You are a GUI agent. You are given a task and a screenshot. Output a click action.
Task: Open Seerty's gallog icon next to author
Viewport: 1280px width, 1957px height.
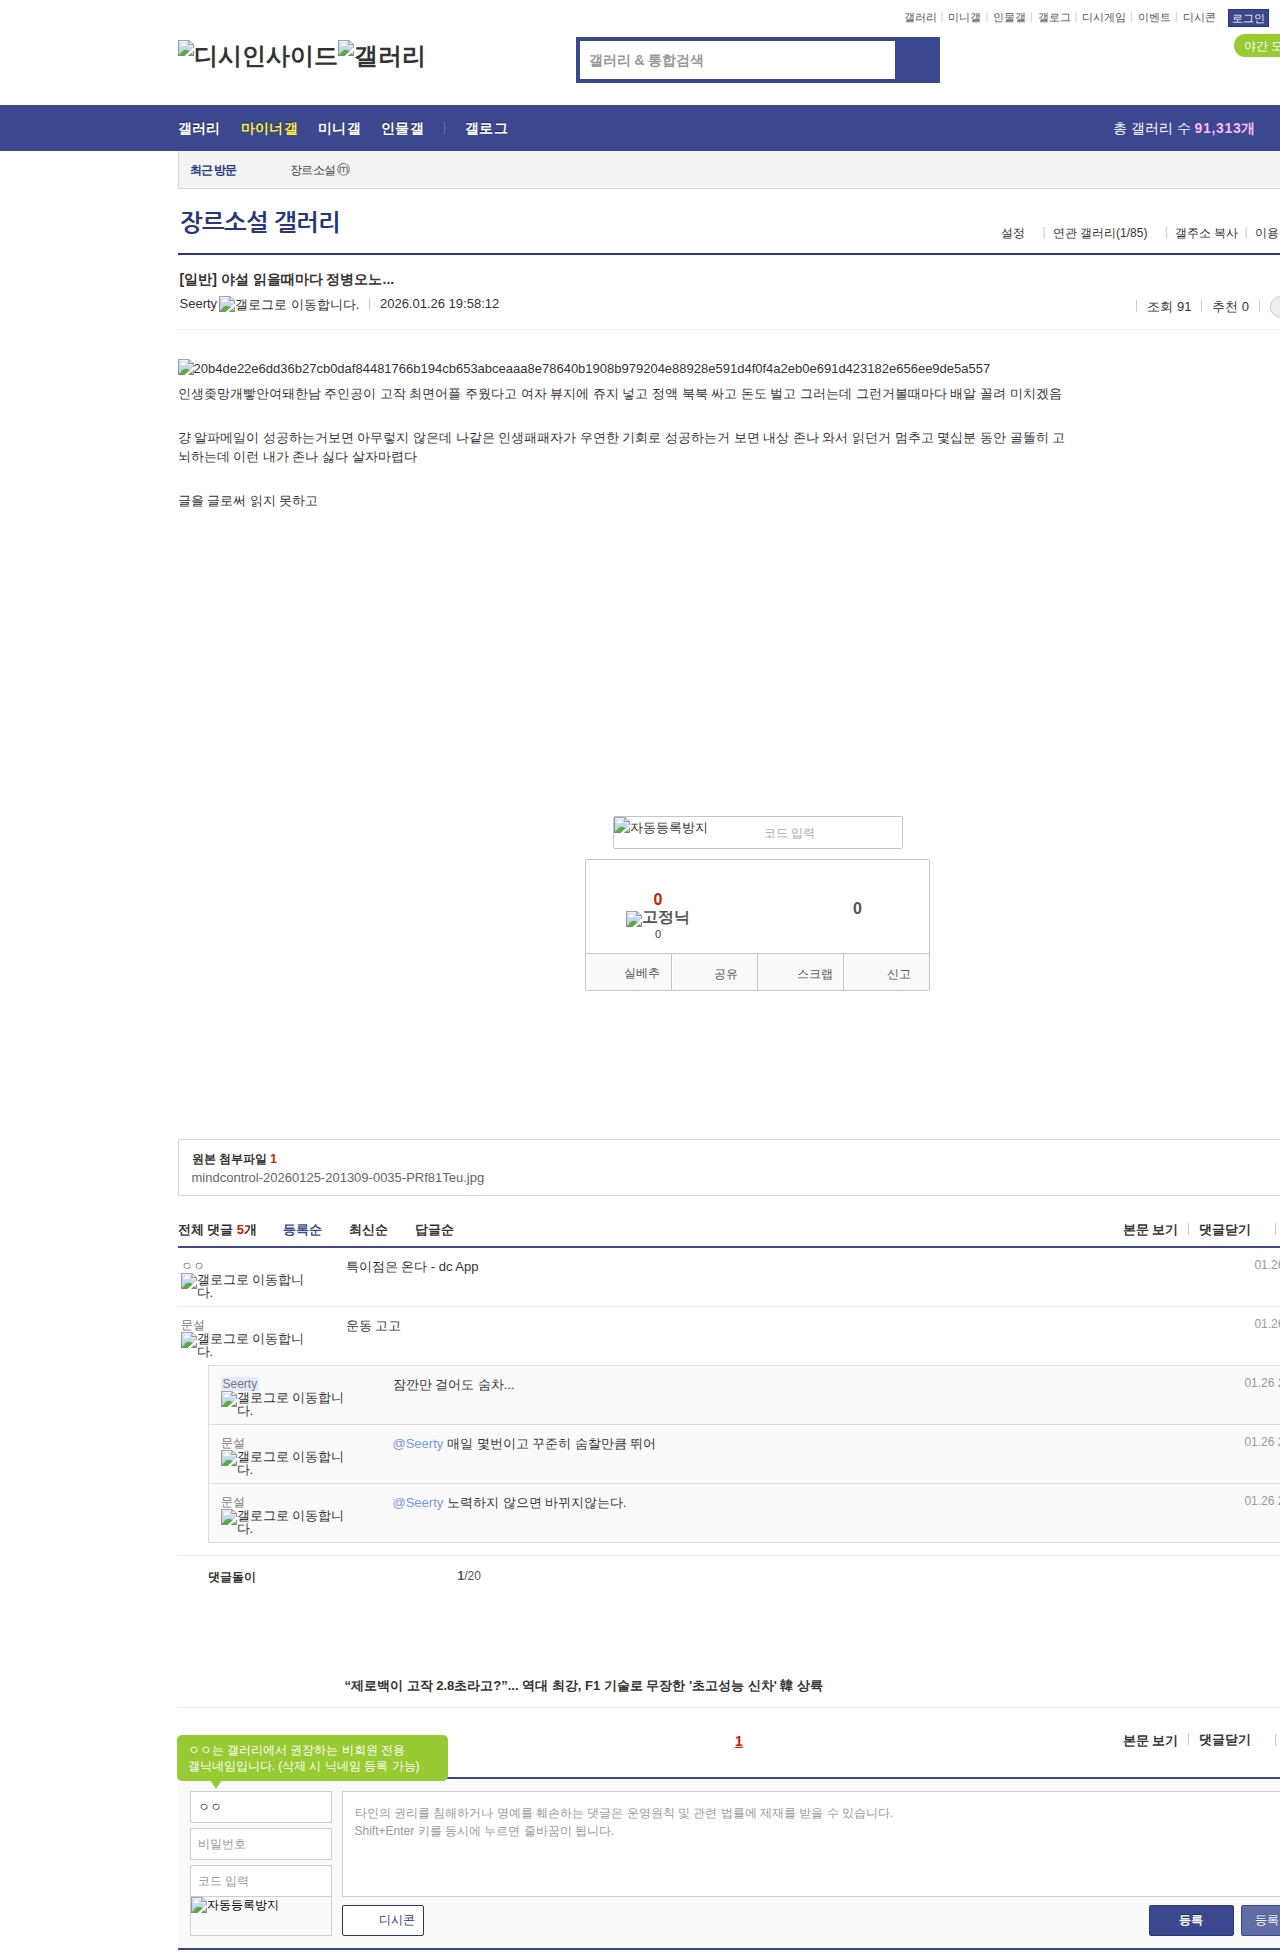coord(288,305)
